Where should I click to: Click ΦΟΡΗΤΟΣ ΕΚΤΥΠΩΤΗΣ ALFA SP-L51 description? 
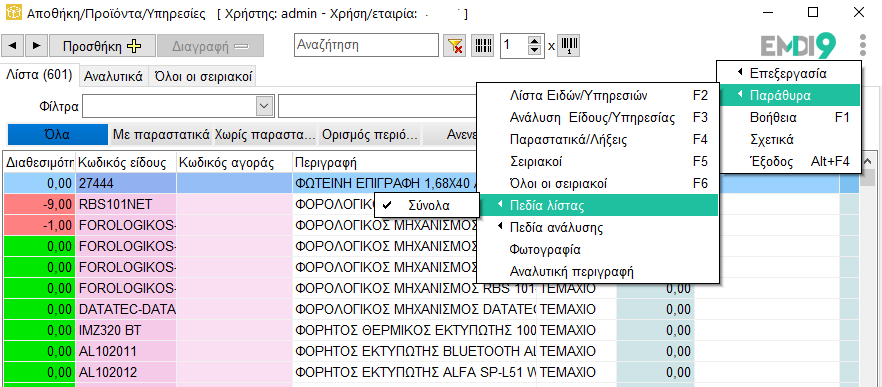(x=415, y=372)
